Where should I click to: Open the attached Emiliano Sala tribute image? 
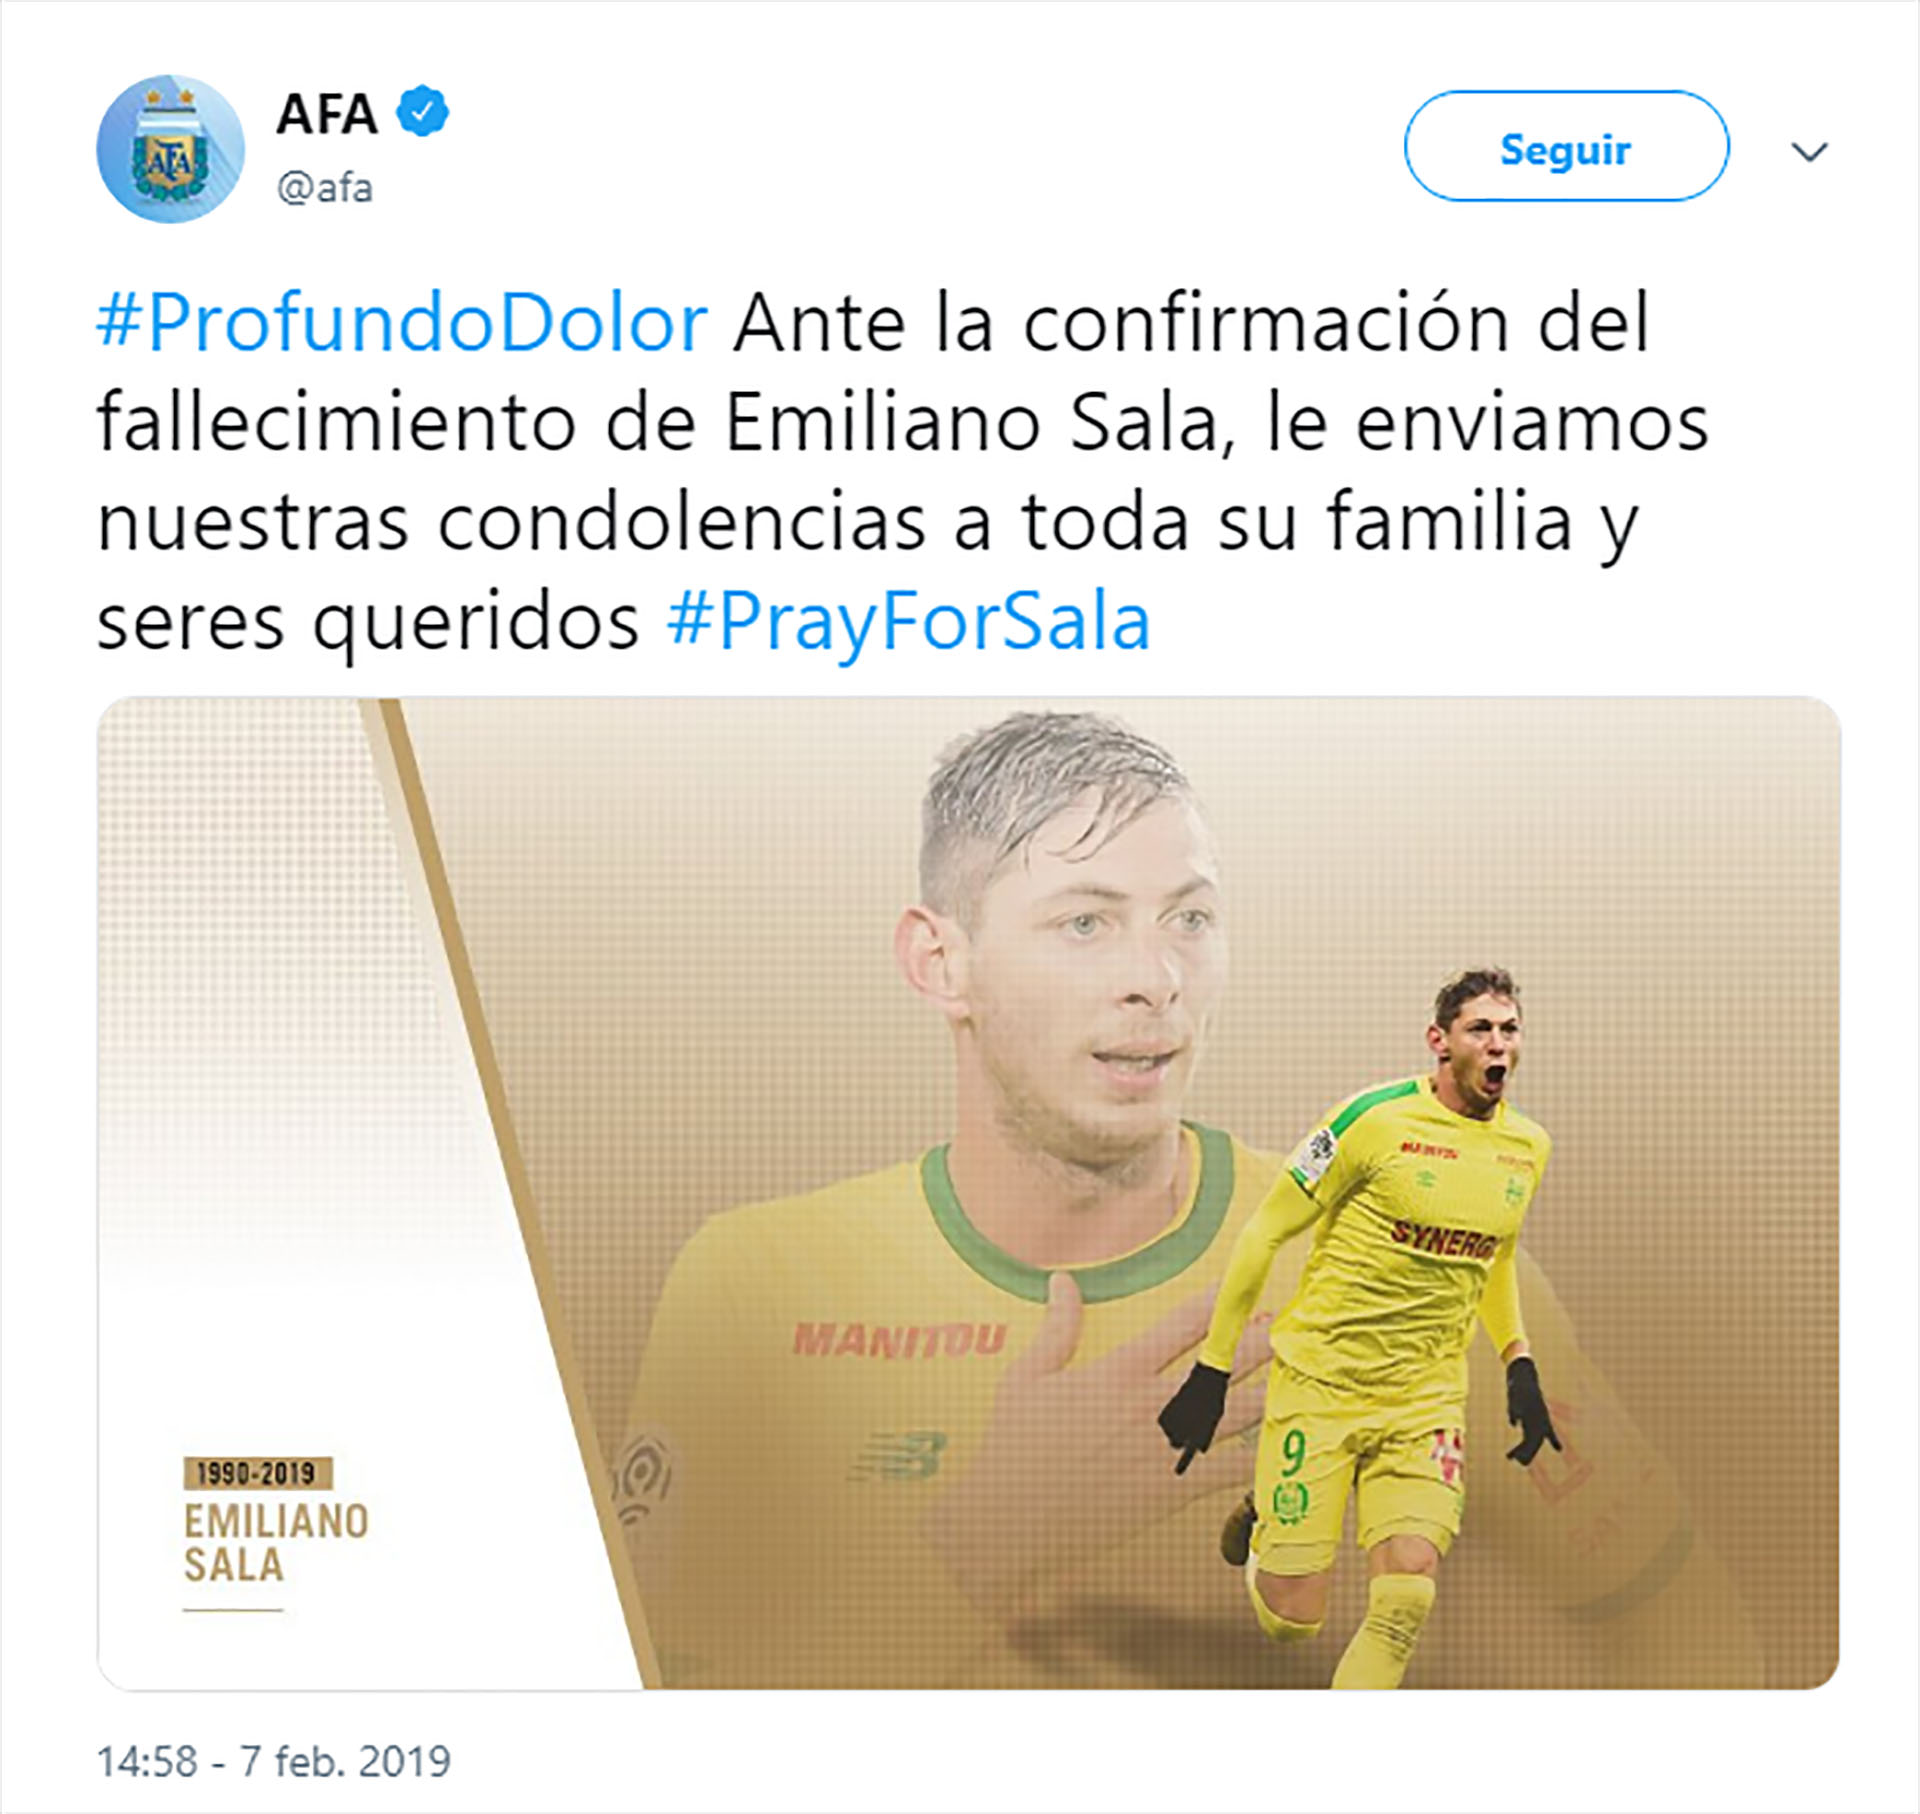point(968,1193)
